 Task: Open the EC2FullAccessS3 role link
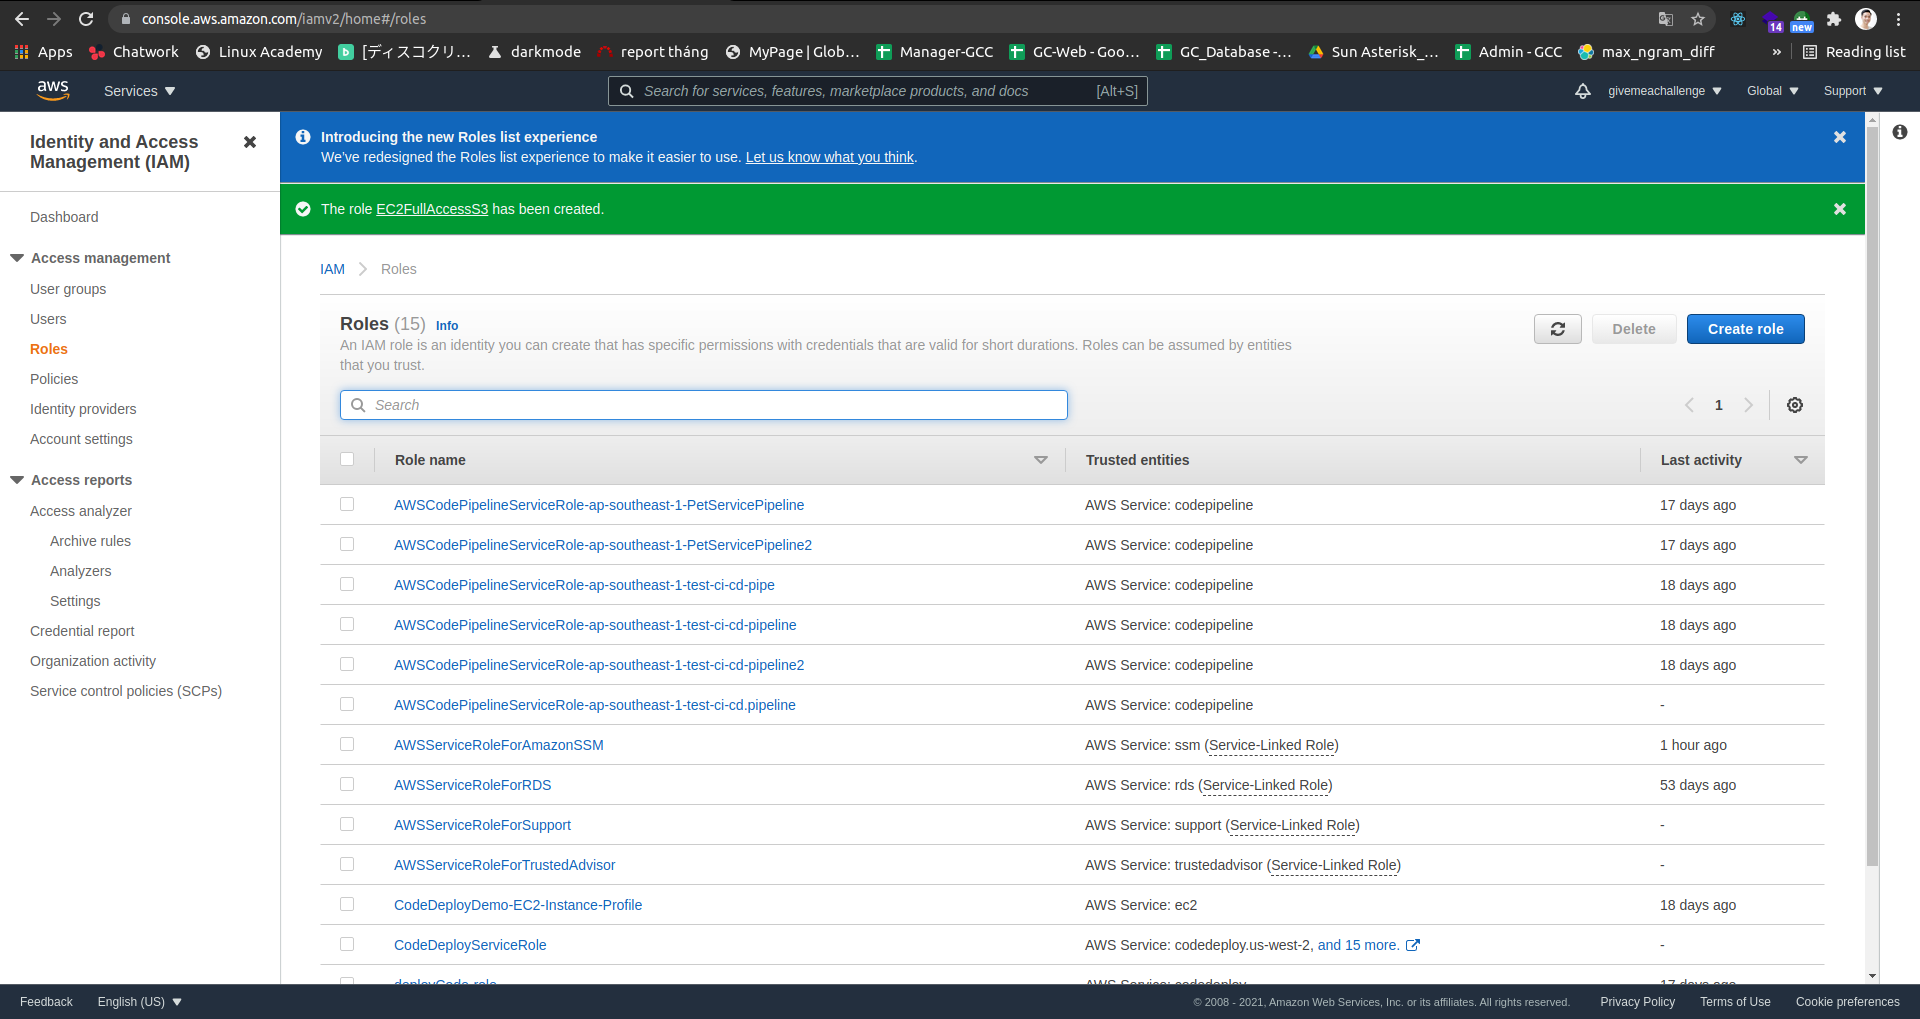[x=432, y=209]
